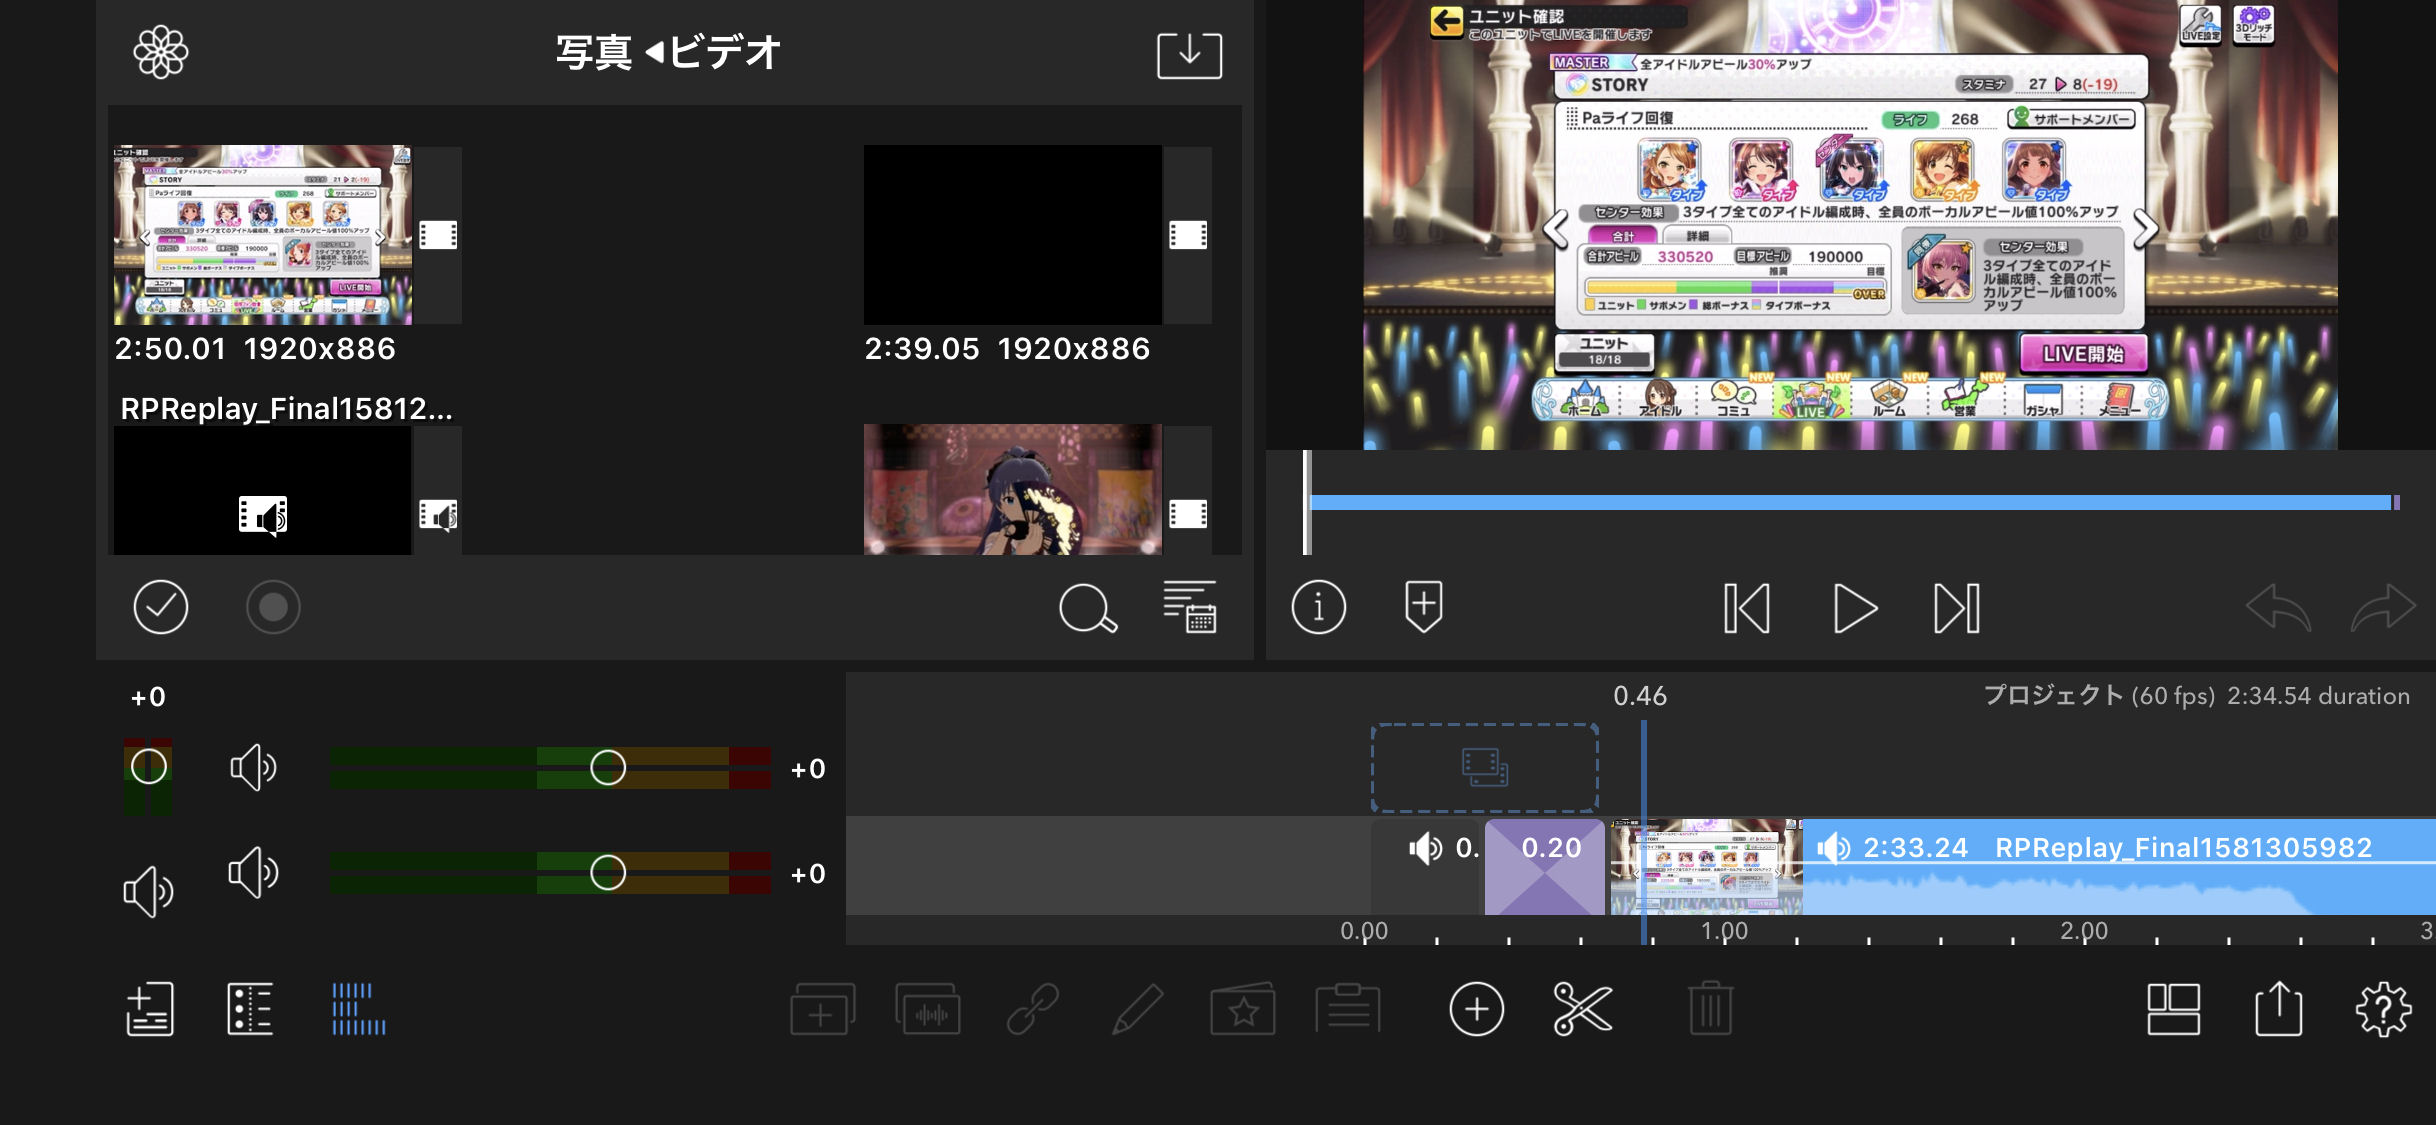Select the singer performance video thumbnail
2436x1125 pixels.
click(x=1013, y=490)
